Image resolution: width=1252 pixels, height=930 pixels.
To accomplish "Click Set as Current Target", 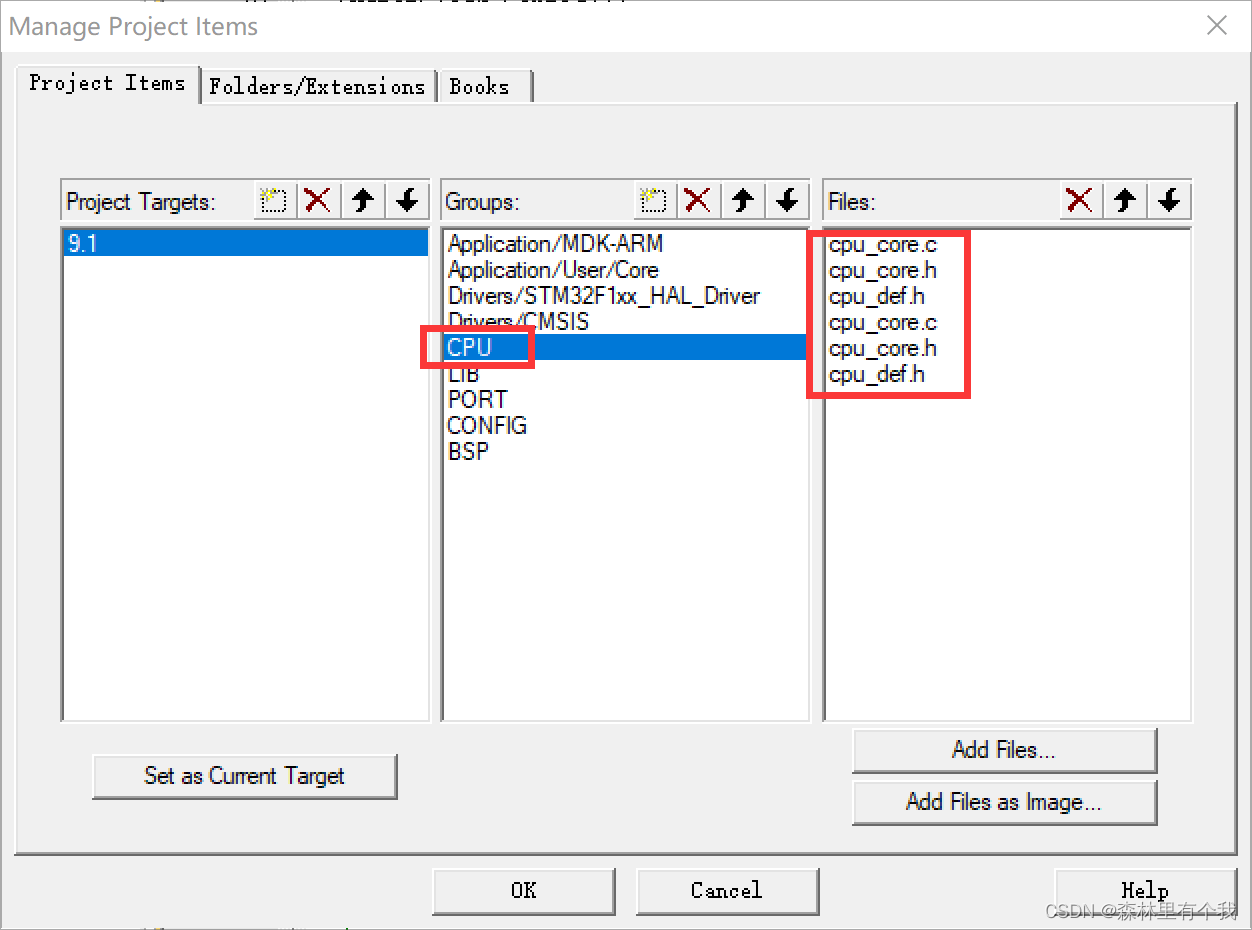I will [x=244, y=776].
